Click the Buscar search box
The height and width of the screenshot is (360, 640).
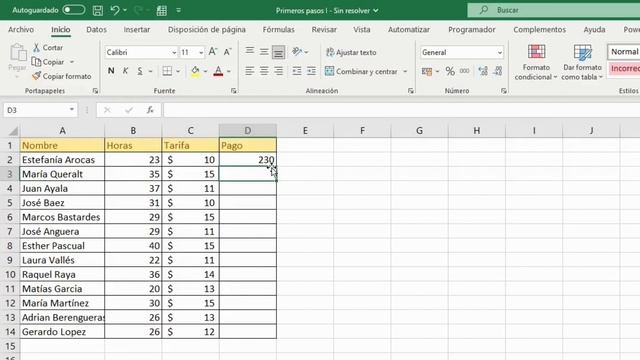(553, 10)
